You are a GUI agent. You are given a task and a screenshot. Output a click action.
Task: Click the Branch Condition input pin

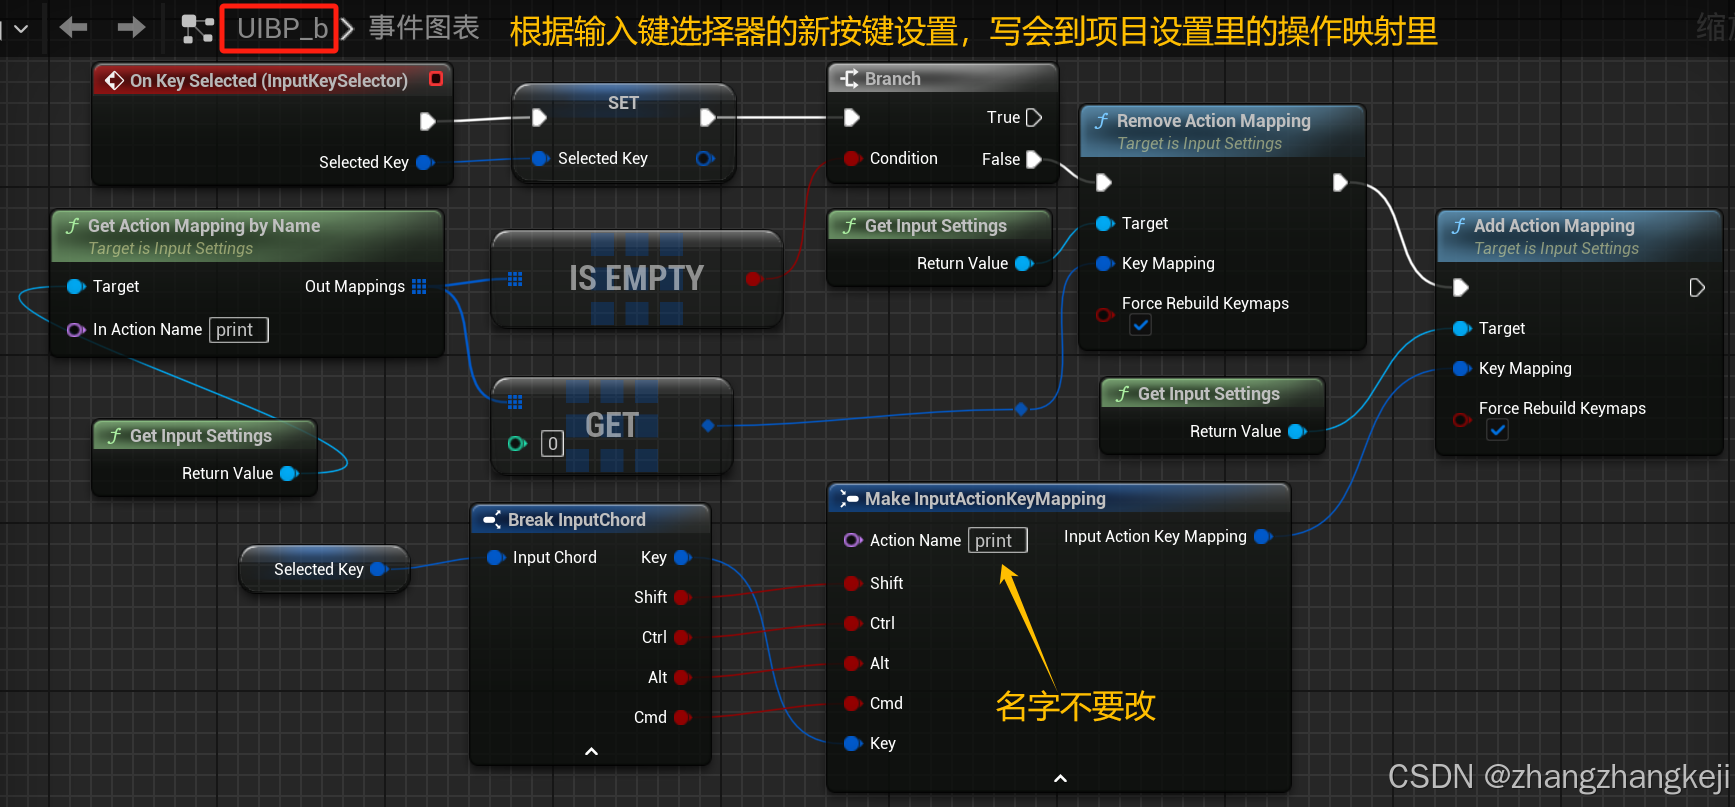[852, 158]
